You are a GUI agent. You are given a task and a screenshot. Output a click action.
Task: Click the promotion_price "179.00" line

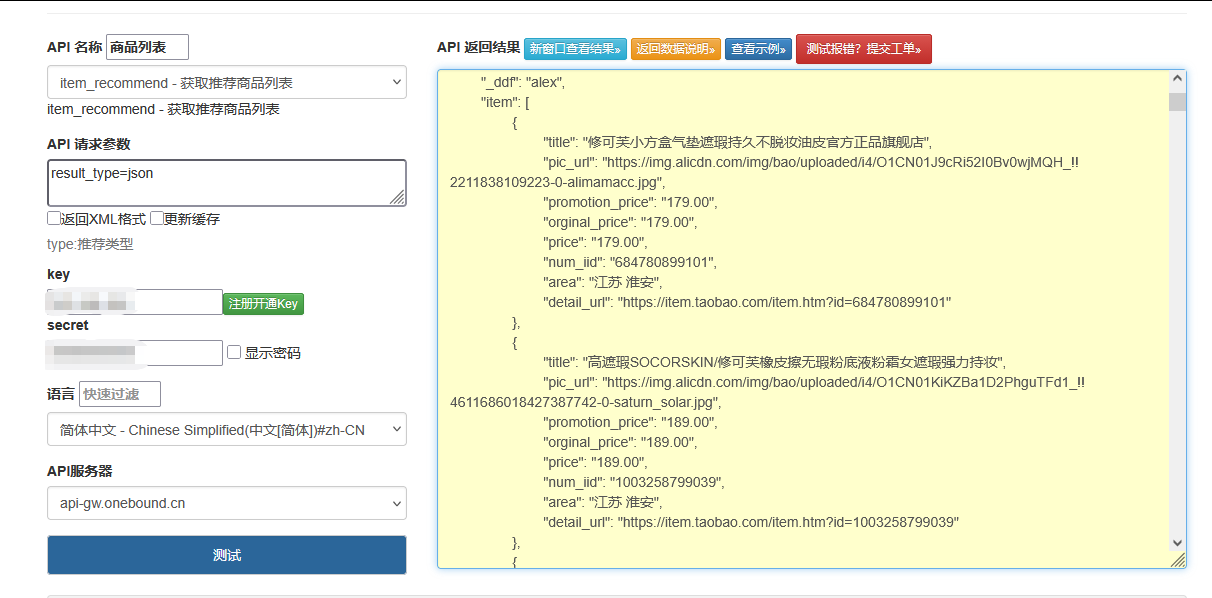tap(630, 202)
